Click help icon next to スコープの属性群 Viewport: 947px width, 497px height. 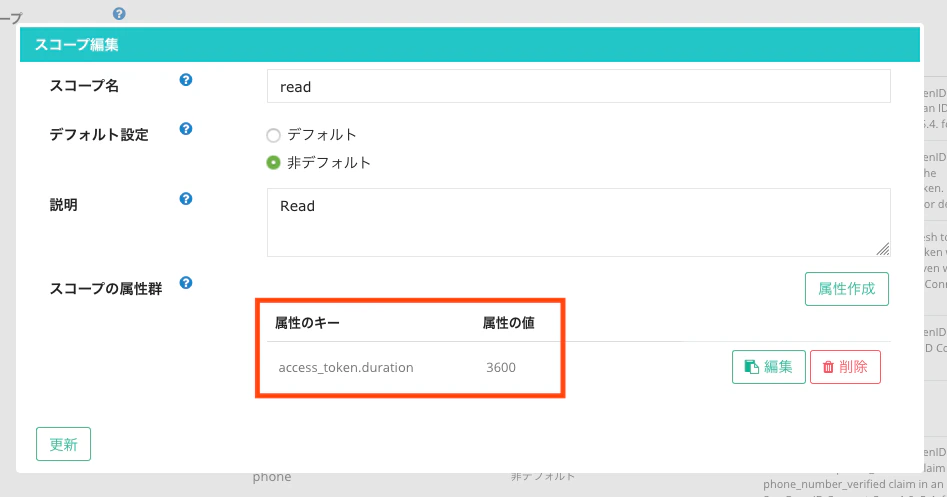tap(186, 283)
